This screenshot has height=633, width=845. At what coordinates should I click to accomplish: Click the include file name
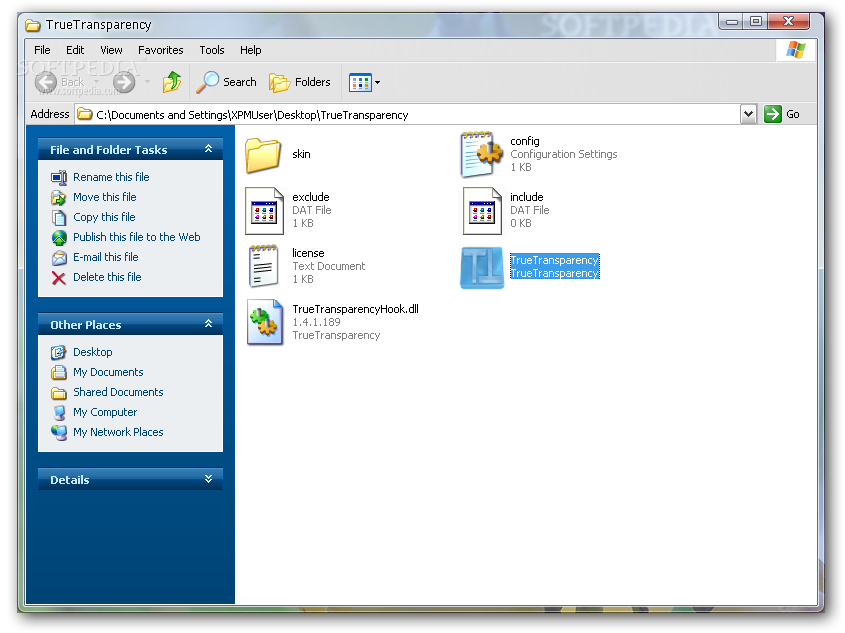[527, 197]
